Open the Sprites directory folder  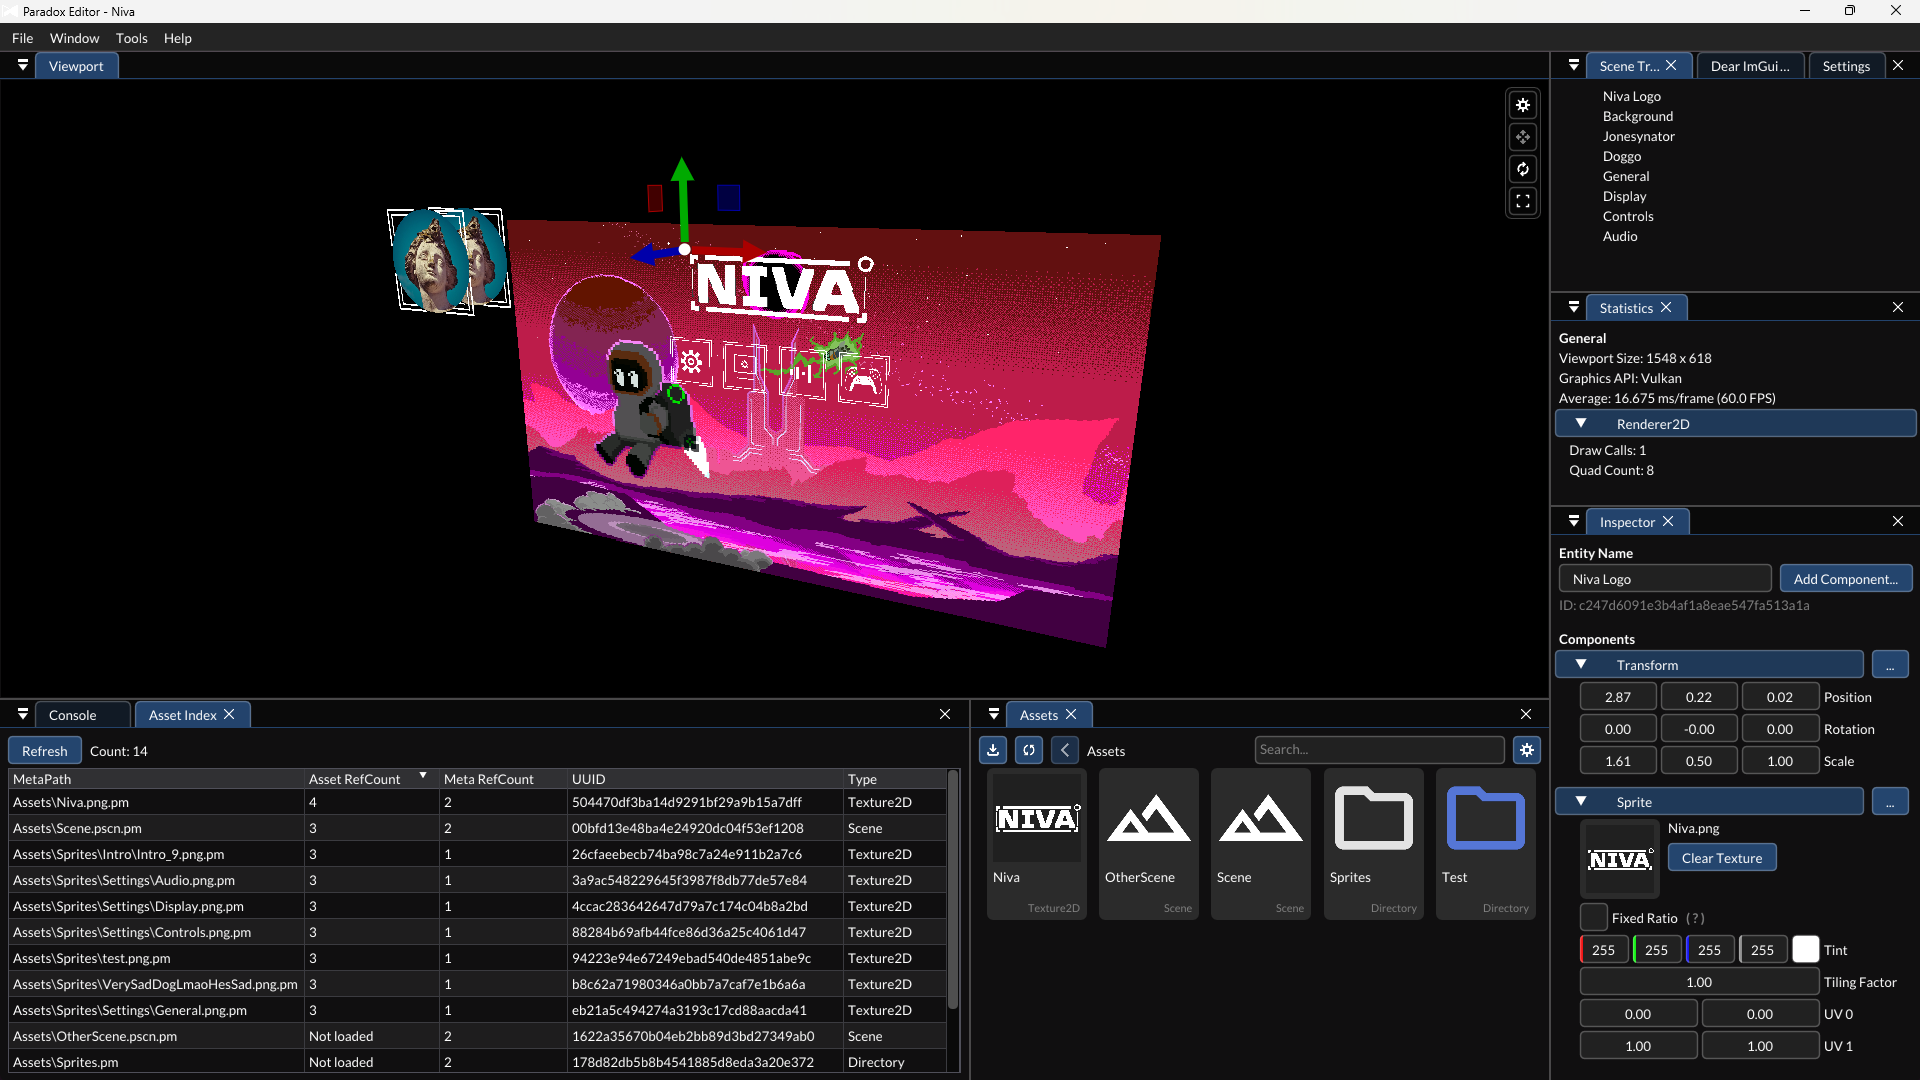coord(1374,843)
